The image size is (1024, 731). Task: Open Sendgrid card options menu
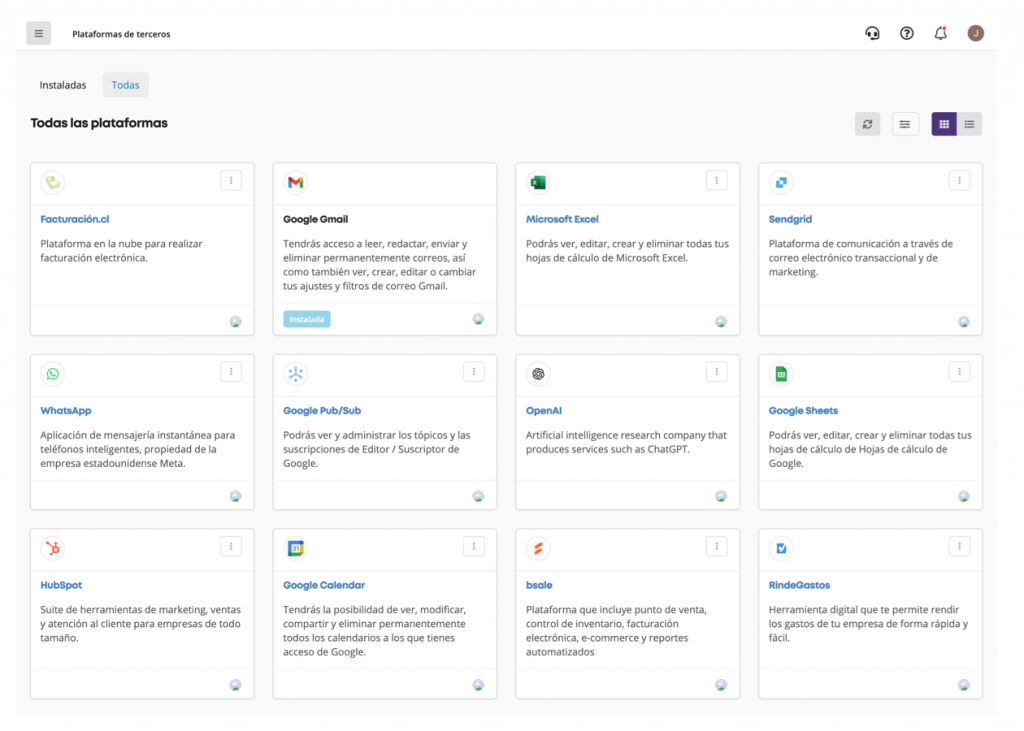point(959,180)
